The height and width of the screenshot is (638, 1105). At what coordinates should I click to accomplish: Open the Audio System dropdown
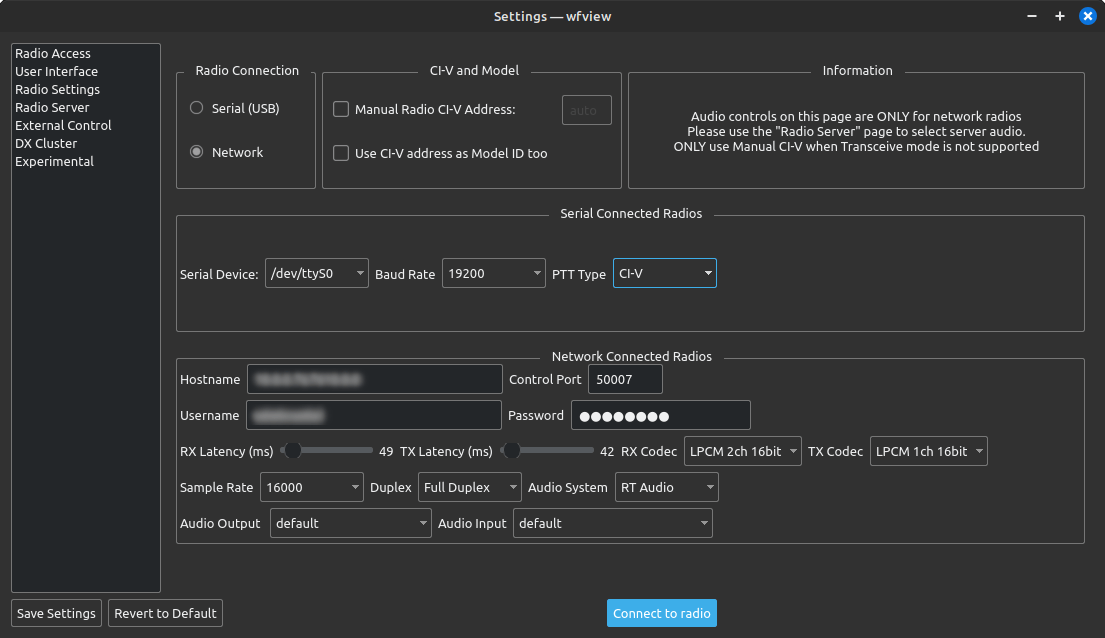(x=666, y=487)
